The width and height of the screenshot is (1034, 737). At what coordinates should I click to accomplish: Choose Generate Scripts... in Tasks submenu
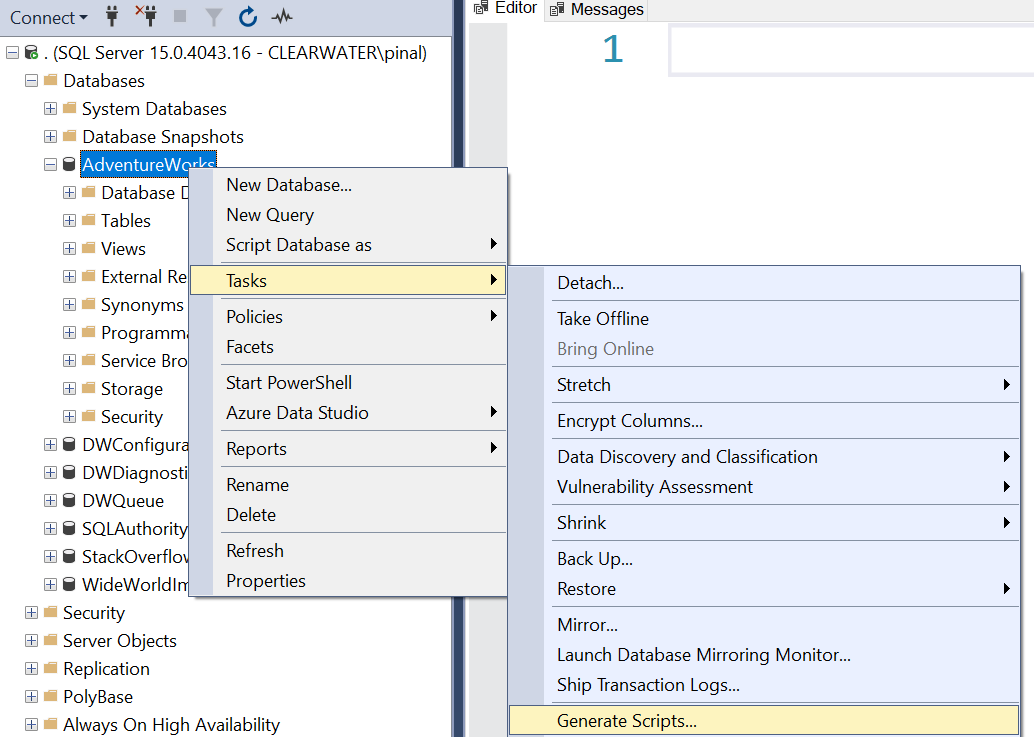click(764, 721)
